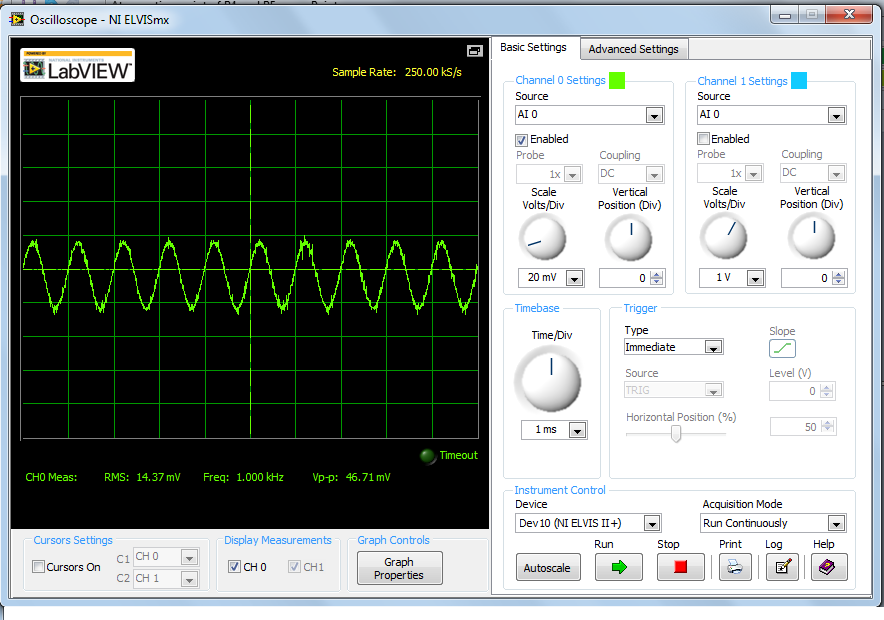This screenshot has height=620, width=884.
Task: Click the Vp-p 46.71 mV reading
Action: pos(351,477)
